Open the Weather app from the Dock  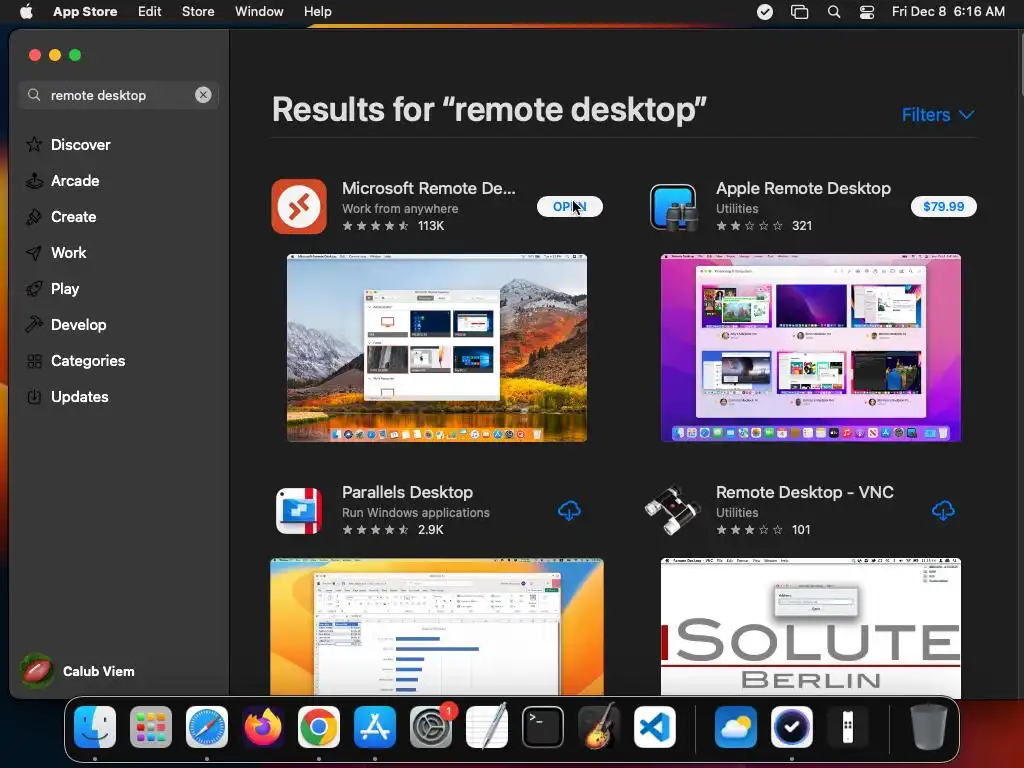click(x=735, y=726)
